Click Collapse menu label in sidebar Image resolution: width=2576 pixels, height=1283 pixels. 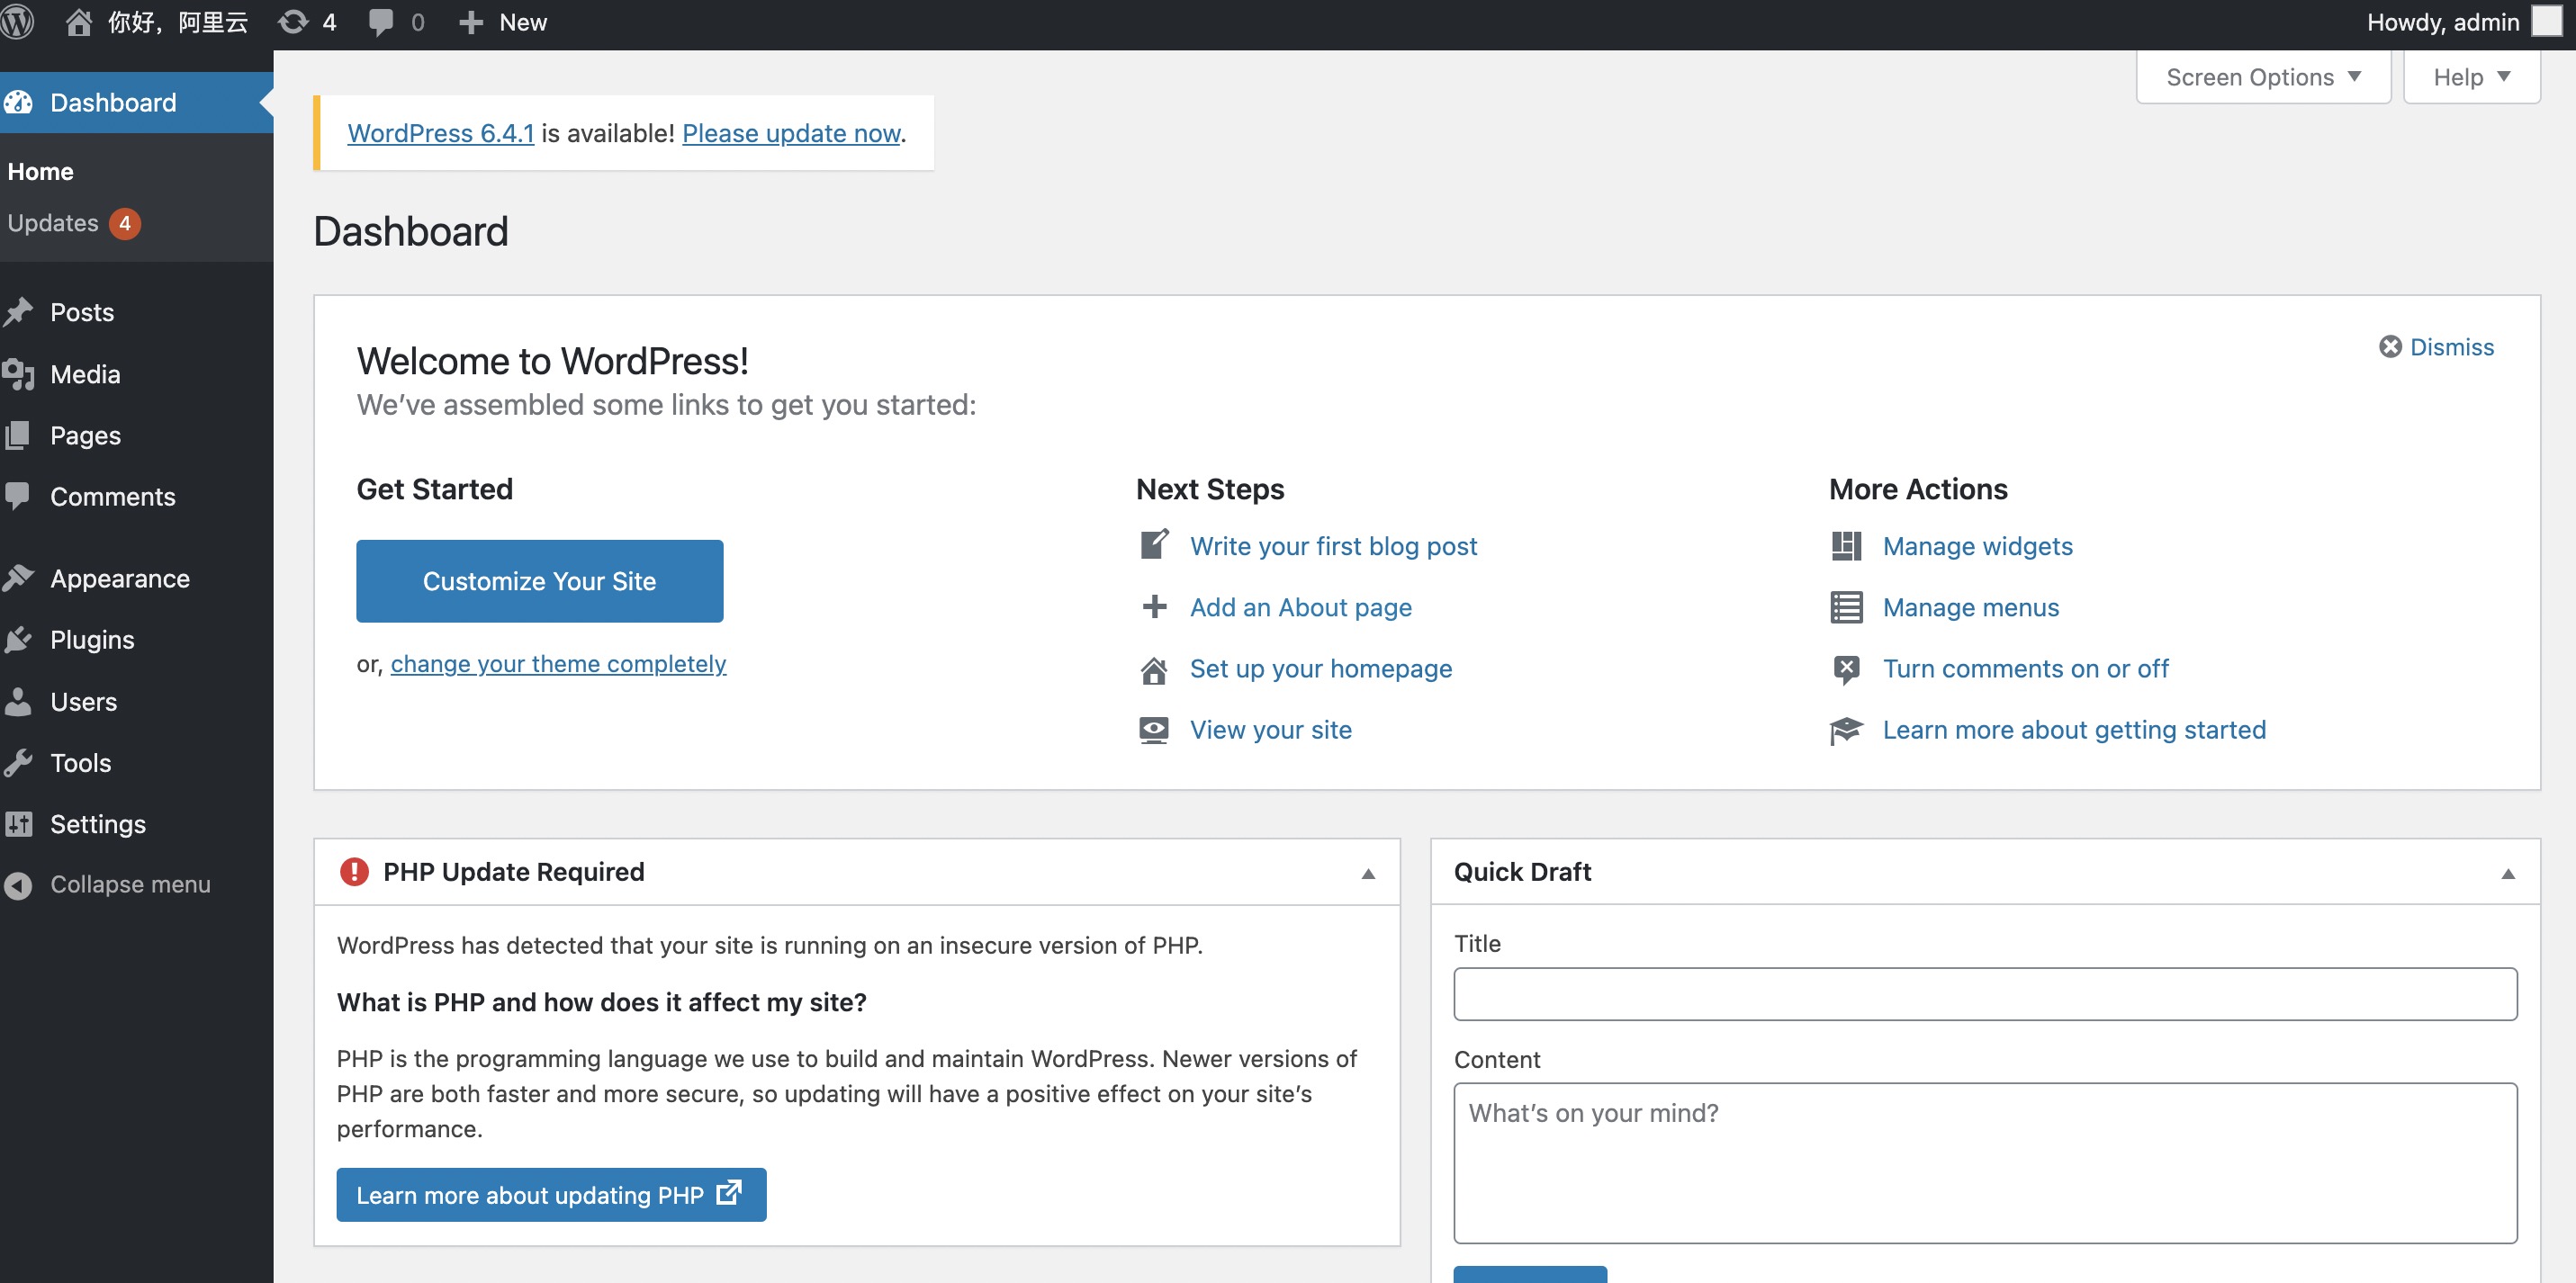click(x=130, y=885)
